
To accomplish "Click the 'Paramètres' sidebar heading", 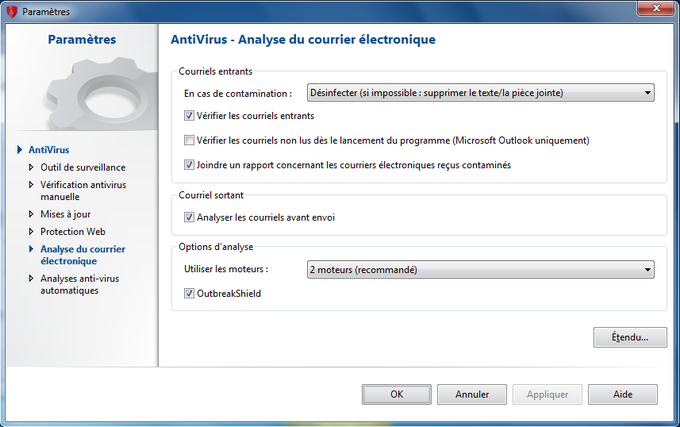I will [82, 39].
